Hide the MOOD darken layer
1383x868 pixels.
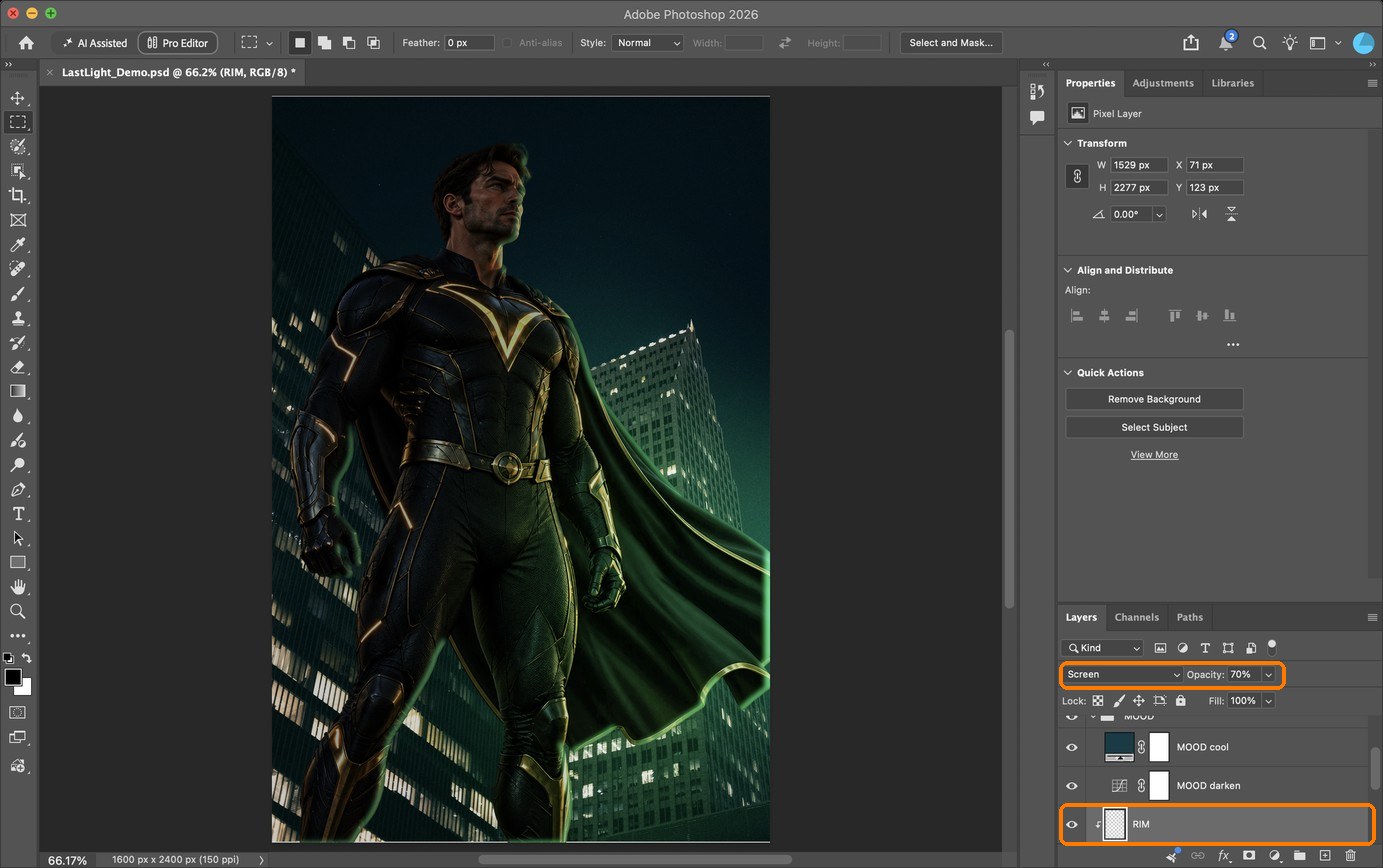pyautogui.click(x=1072, y=785)
